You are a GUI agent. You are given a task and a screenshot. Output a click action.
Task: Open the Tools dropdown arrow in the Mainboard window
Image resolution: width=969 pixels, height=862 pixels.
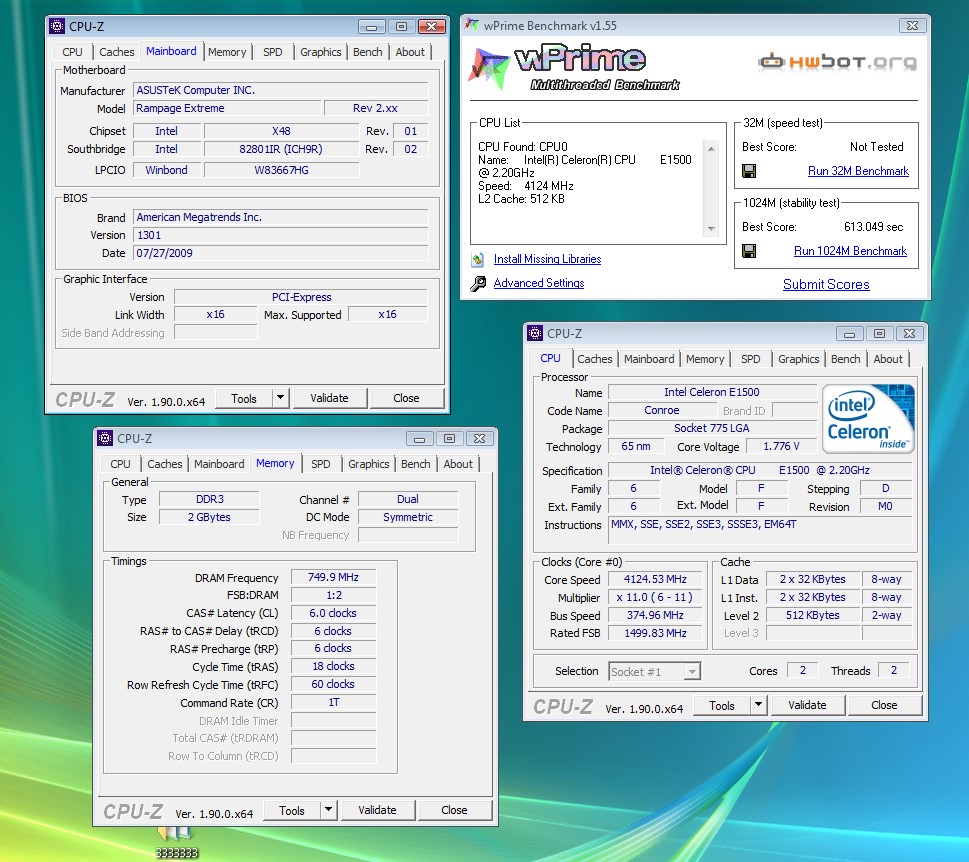[281, 398]
